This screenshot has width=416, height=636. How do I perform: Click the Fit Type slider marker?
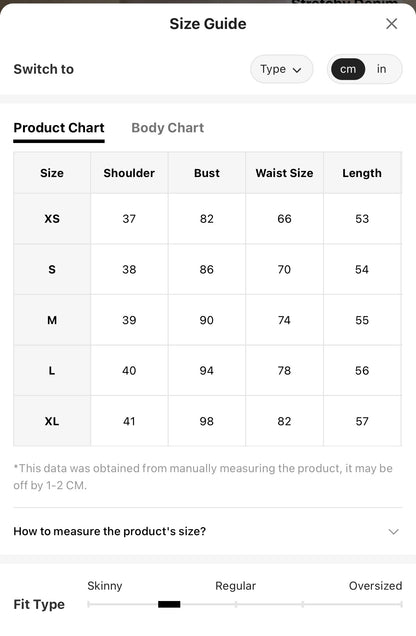click(x=169, y=604)
